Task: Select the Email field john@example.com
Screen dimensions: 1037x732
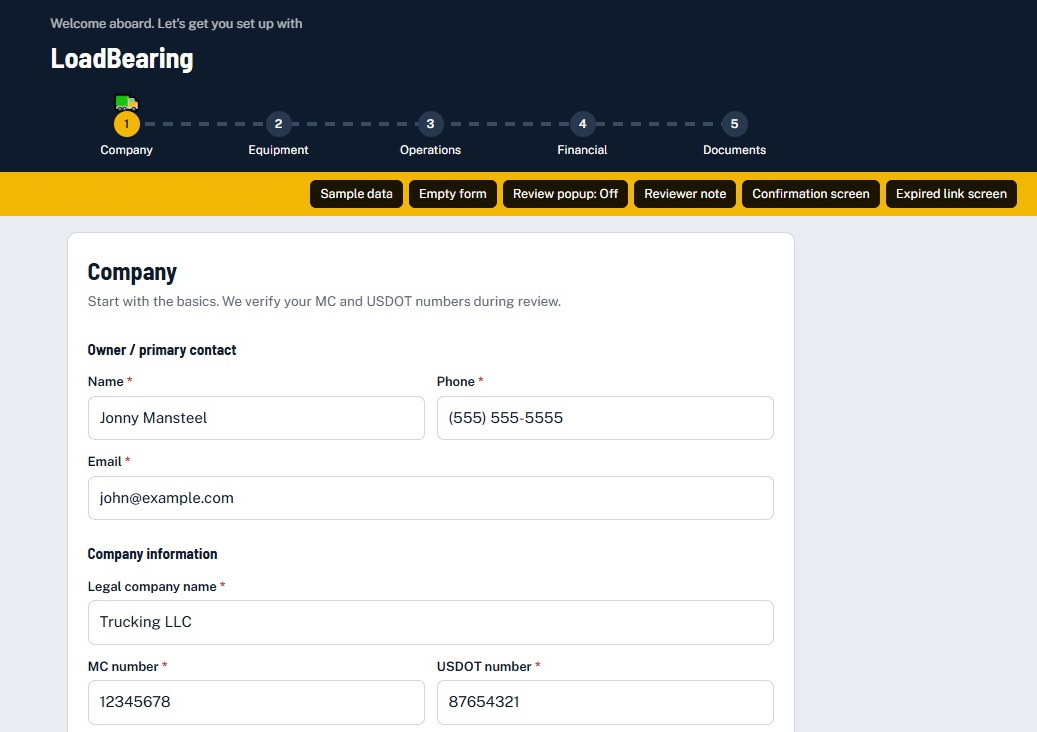Action: (x=431, y=498)
